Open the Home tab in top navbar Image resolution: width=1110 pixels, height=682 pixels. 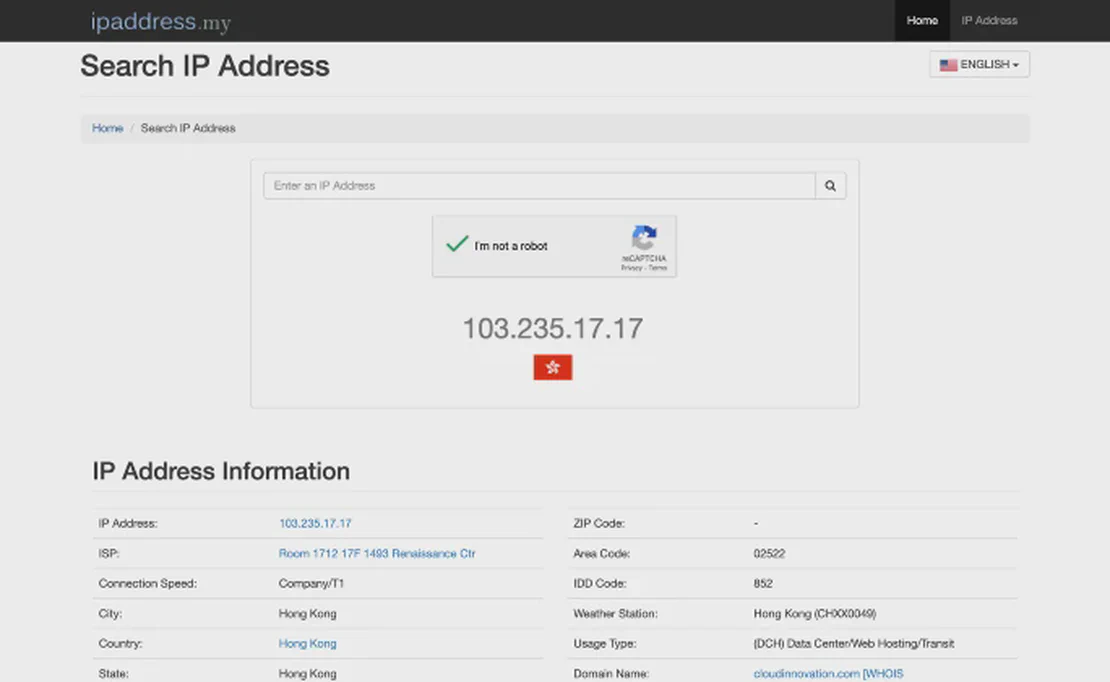pyautogui.click(x=922, y=21)
